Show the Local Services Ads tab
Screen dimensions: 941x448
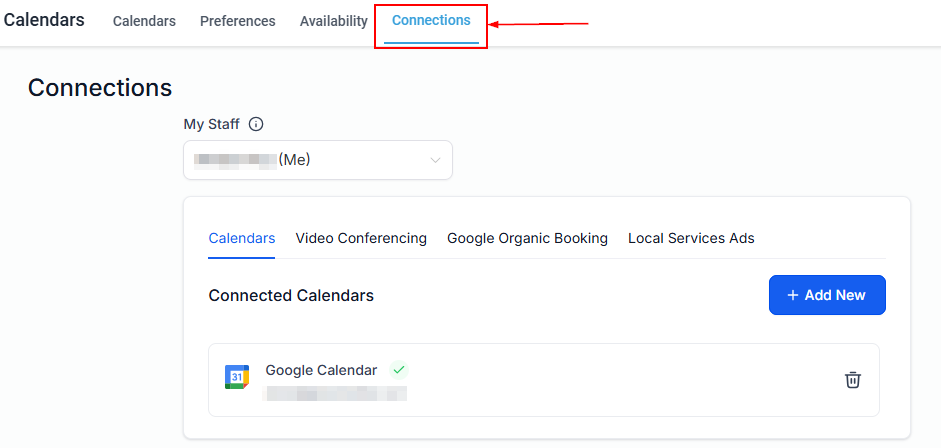tap(691, 238)
